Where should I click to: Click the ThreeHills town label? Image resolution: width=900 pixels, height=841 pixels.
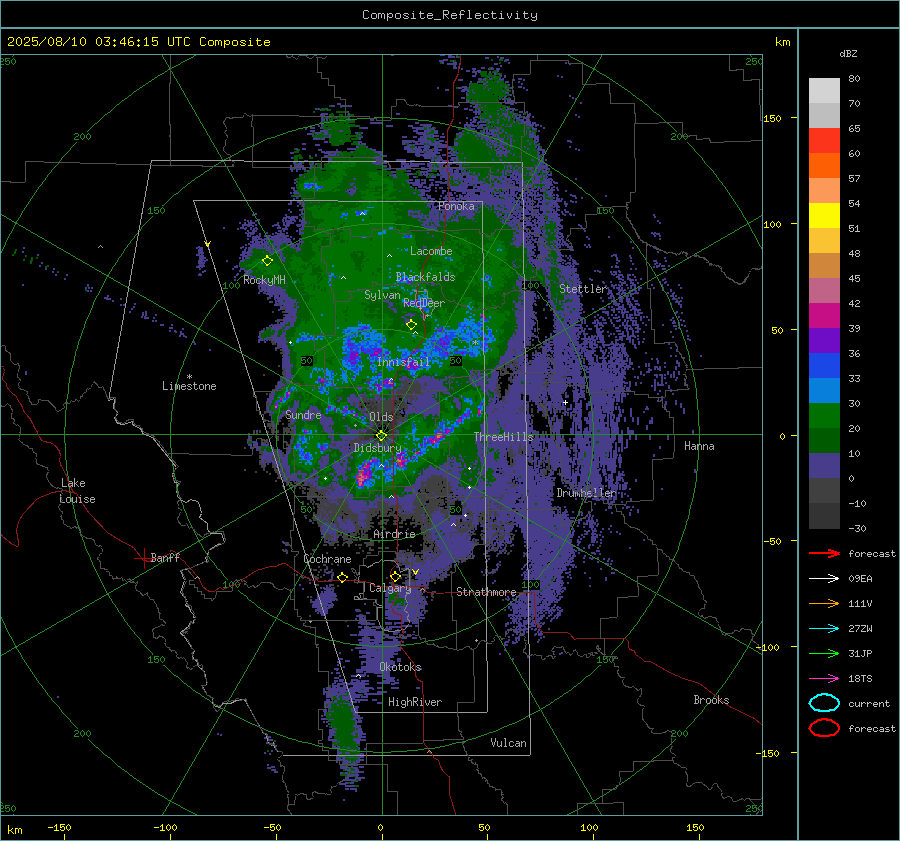[x=503, y=437]
